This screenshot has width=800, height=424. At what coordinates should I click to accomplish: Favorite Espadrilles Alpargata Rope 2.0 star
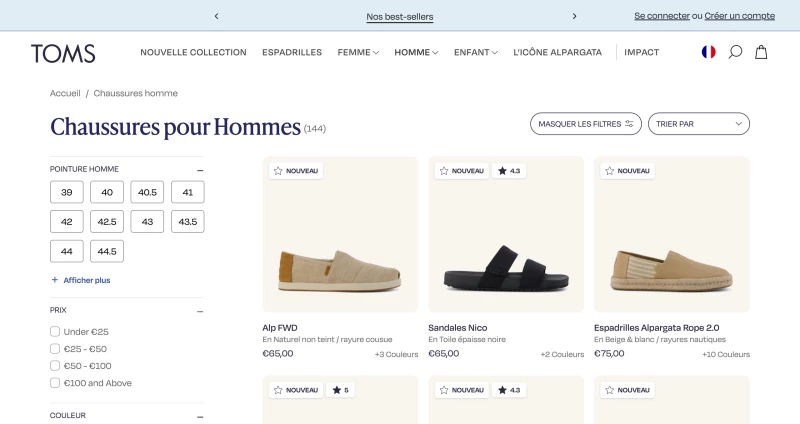coord(610,171)
